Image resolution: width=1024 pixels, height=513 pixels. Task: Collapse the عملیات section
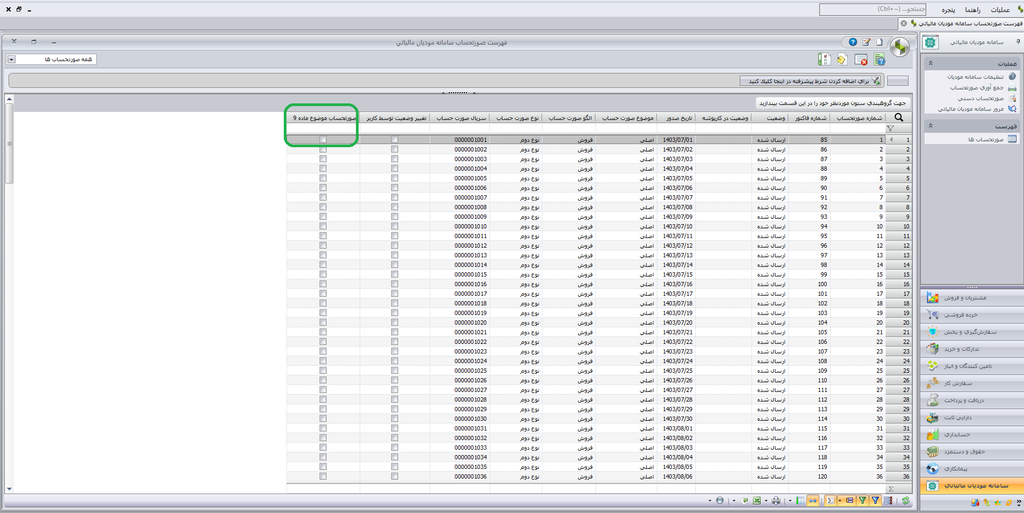pos(931,63)
